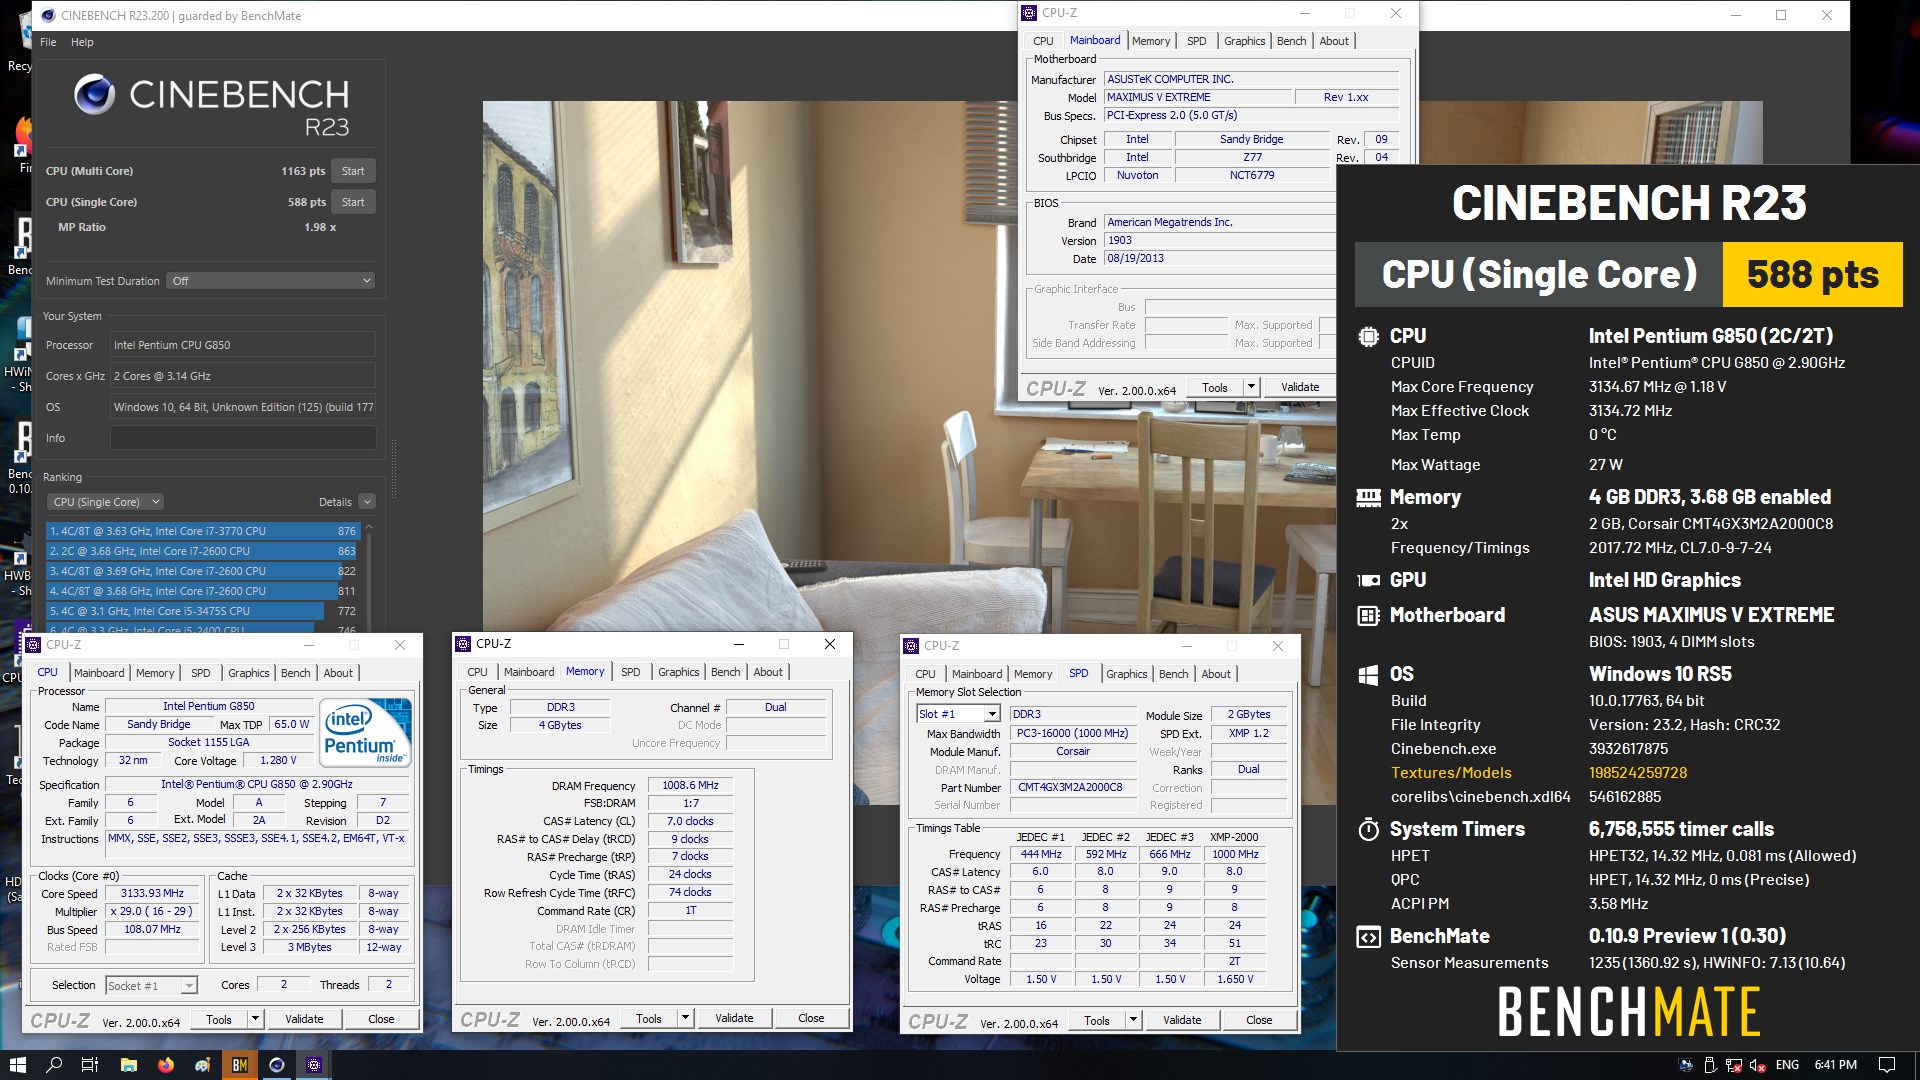
Task: Click Tools button in CPU-Z Memory window
Action: point(649,1018)
